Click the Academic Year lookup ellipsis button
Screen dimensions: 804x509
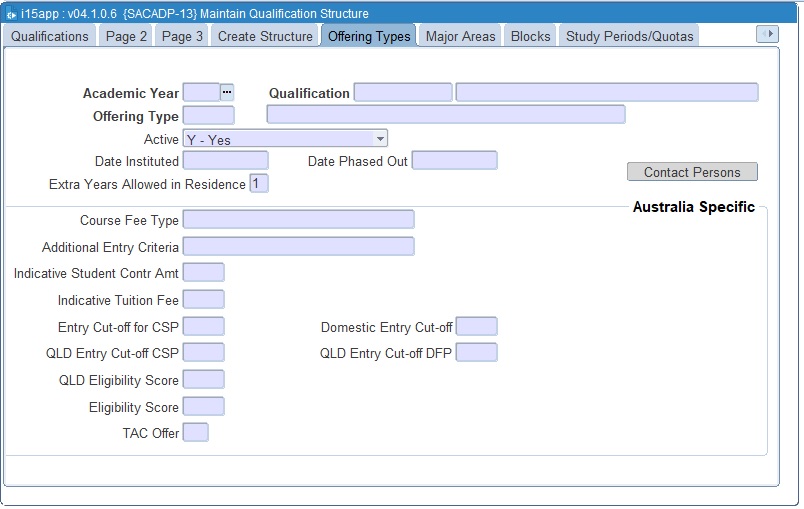coord(227,92)
